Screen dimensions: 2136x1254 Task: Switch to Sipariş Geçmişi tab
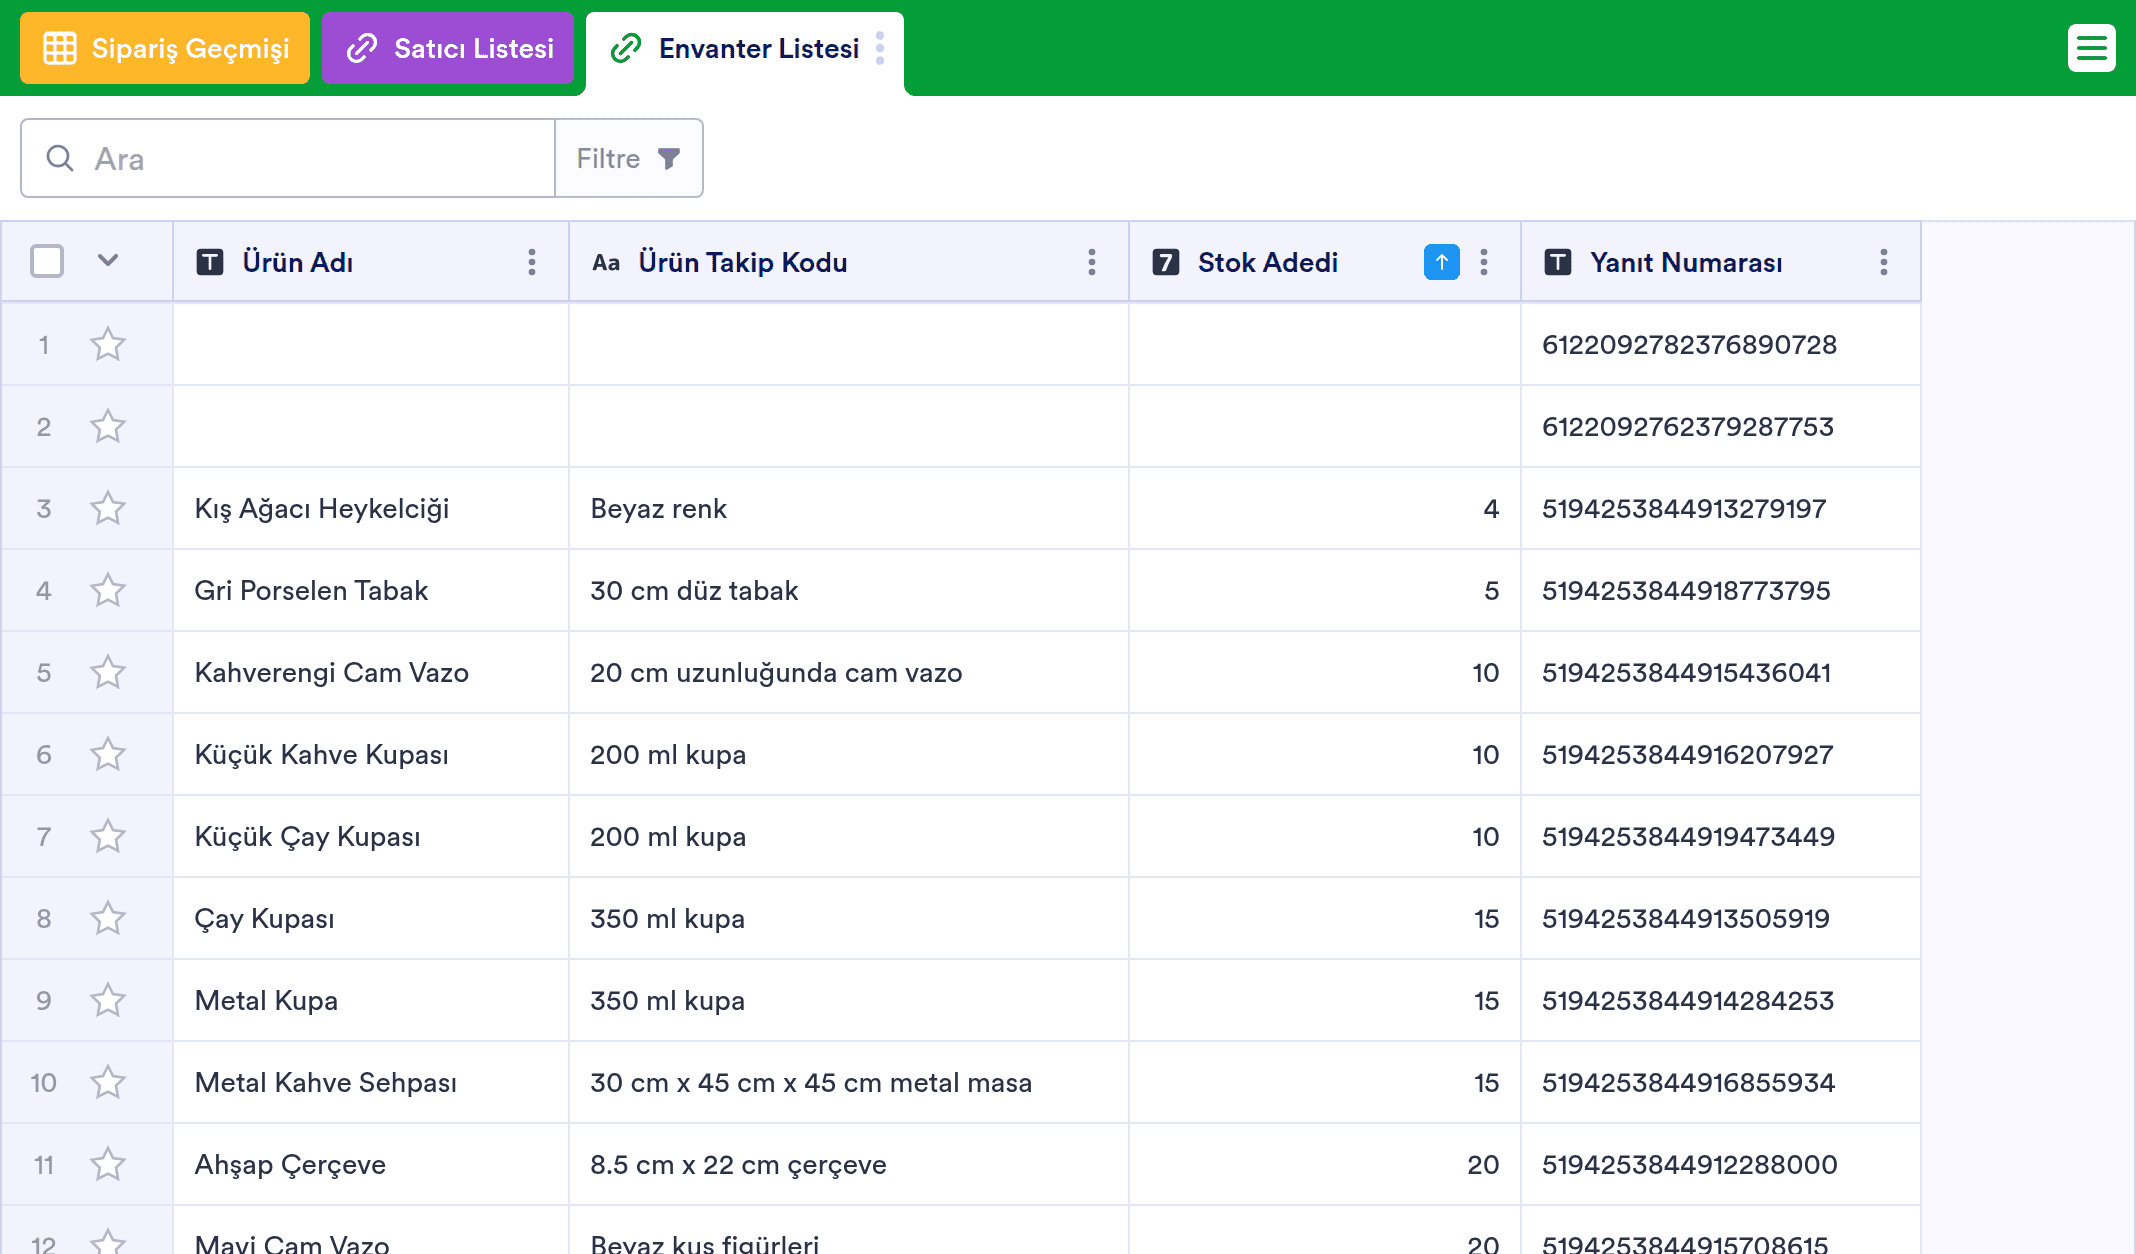point(165,48)
